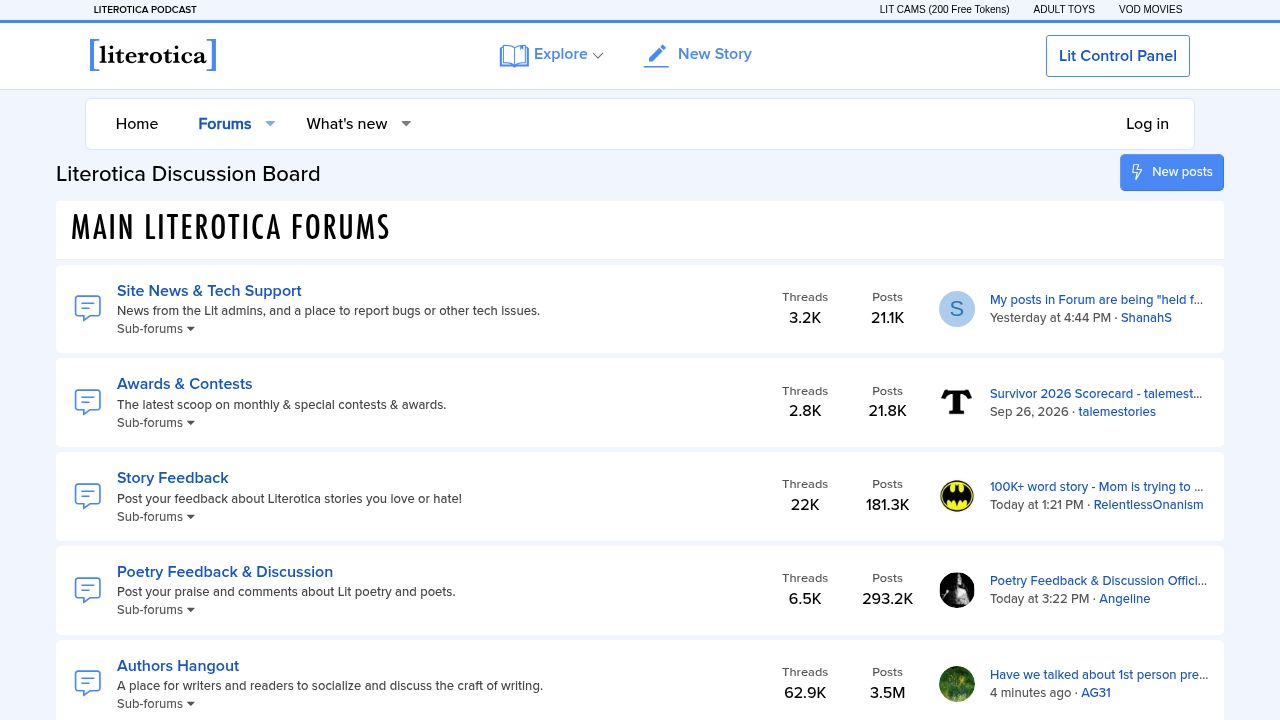Open talemestories user profile link
Screen dimensions: 1280x720
point(1117,412)
